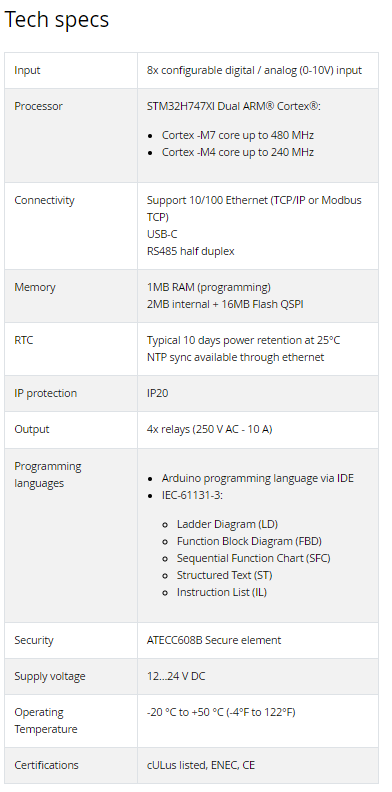Viewport: 392px width, 792px height.
Task: Click the USB-C connectivity entry
Action: pos(162,234)
